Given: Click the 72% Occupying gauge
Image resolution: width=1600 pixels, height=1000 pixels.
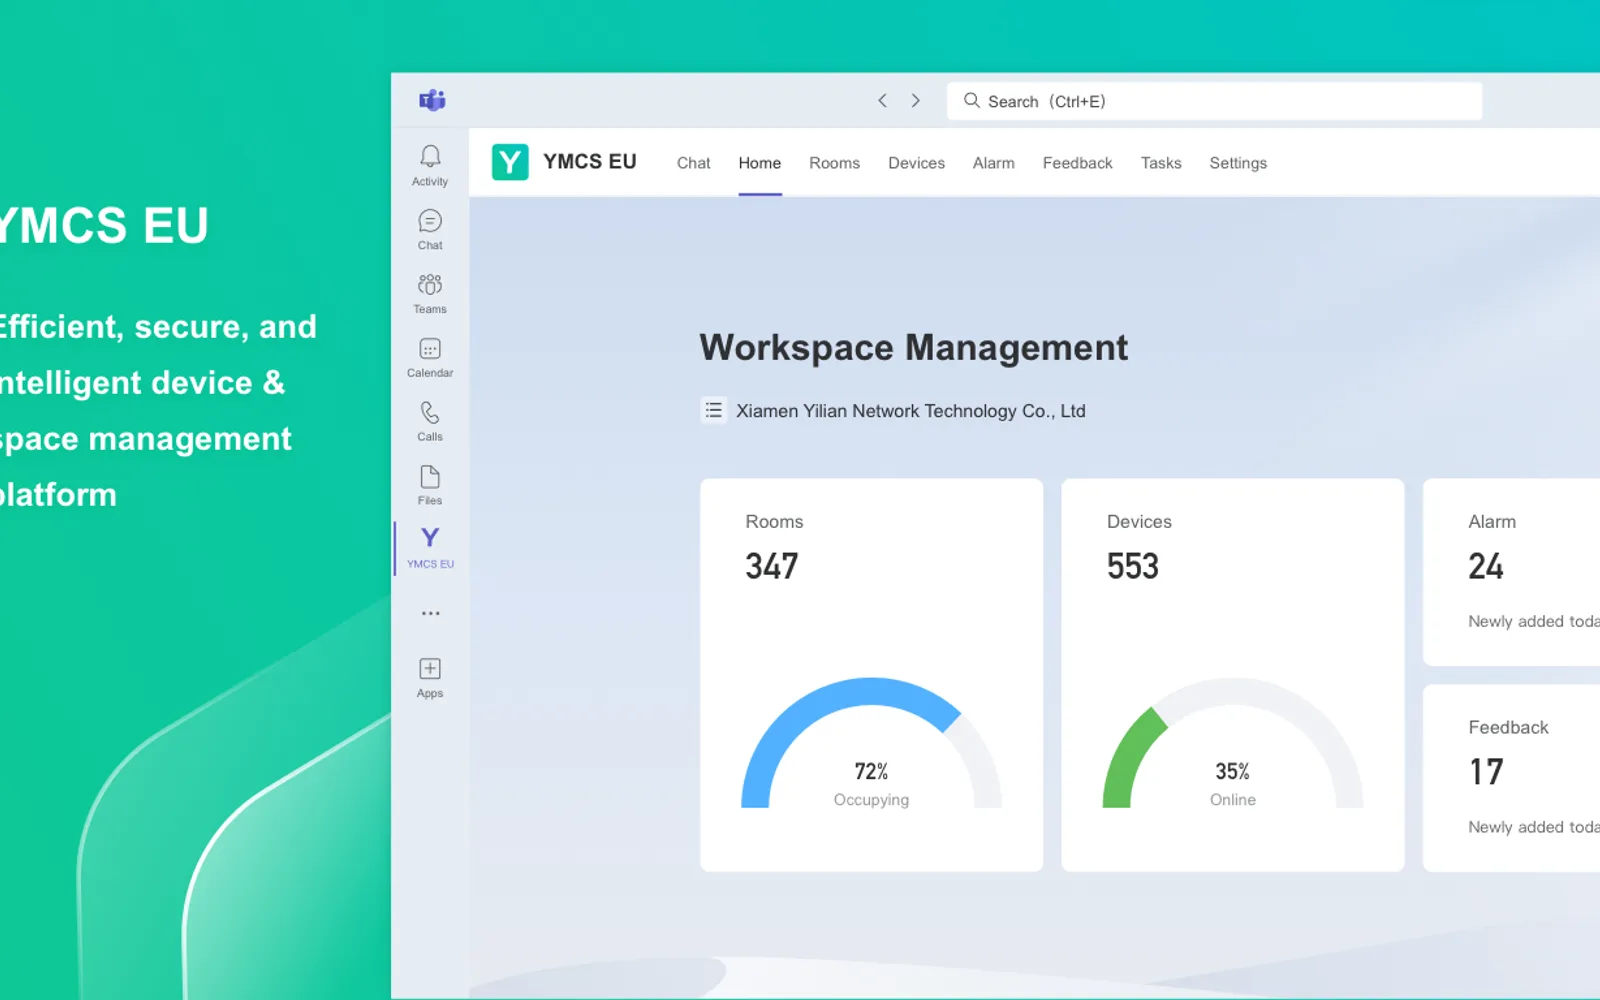Looking at the screenshot, I should pyautogui.click(x=871, y=743).
